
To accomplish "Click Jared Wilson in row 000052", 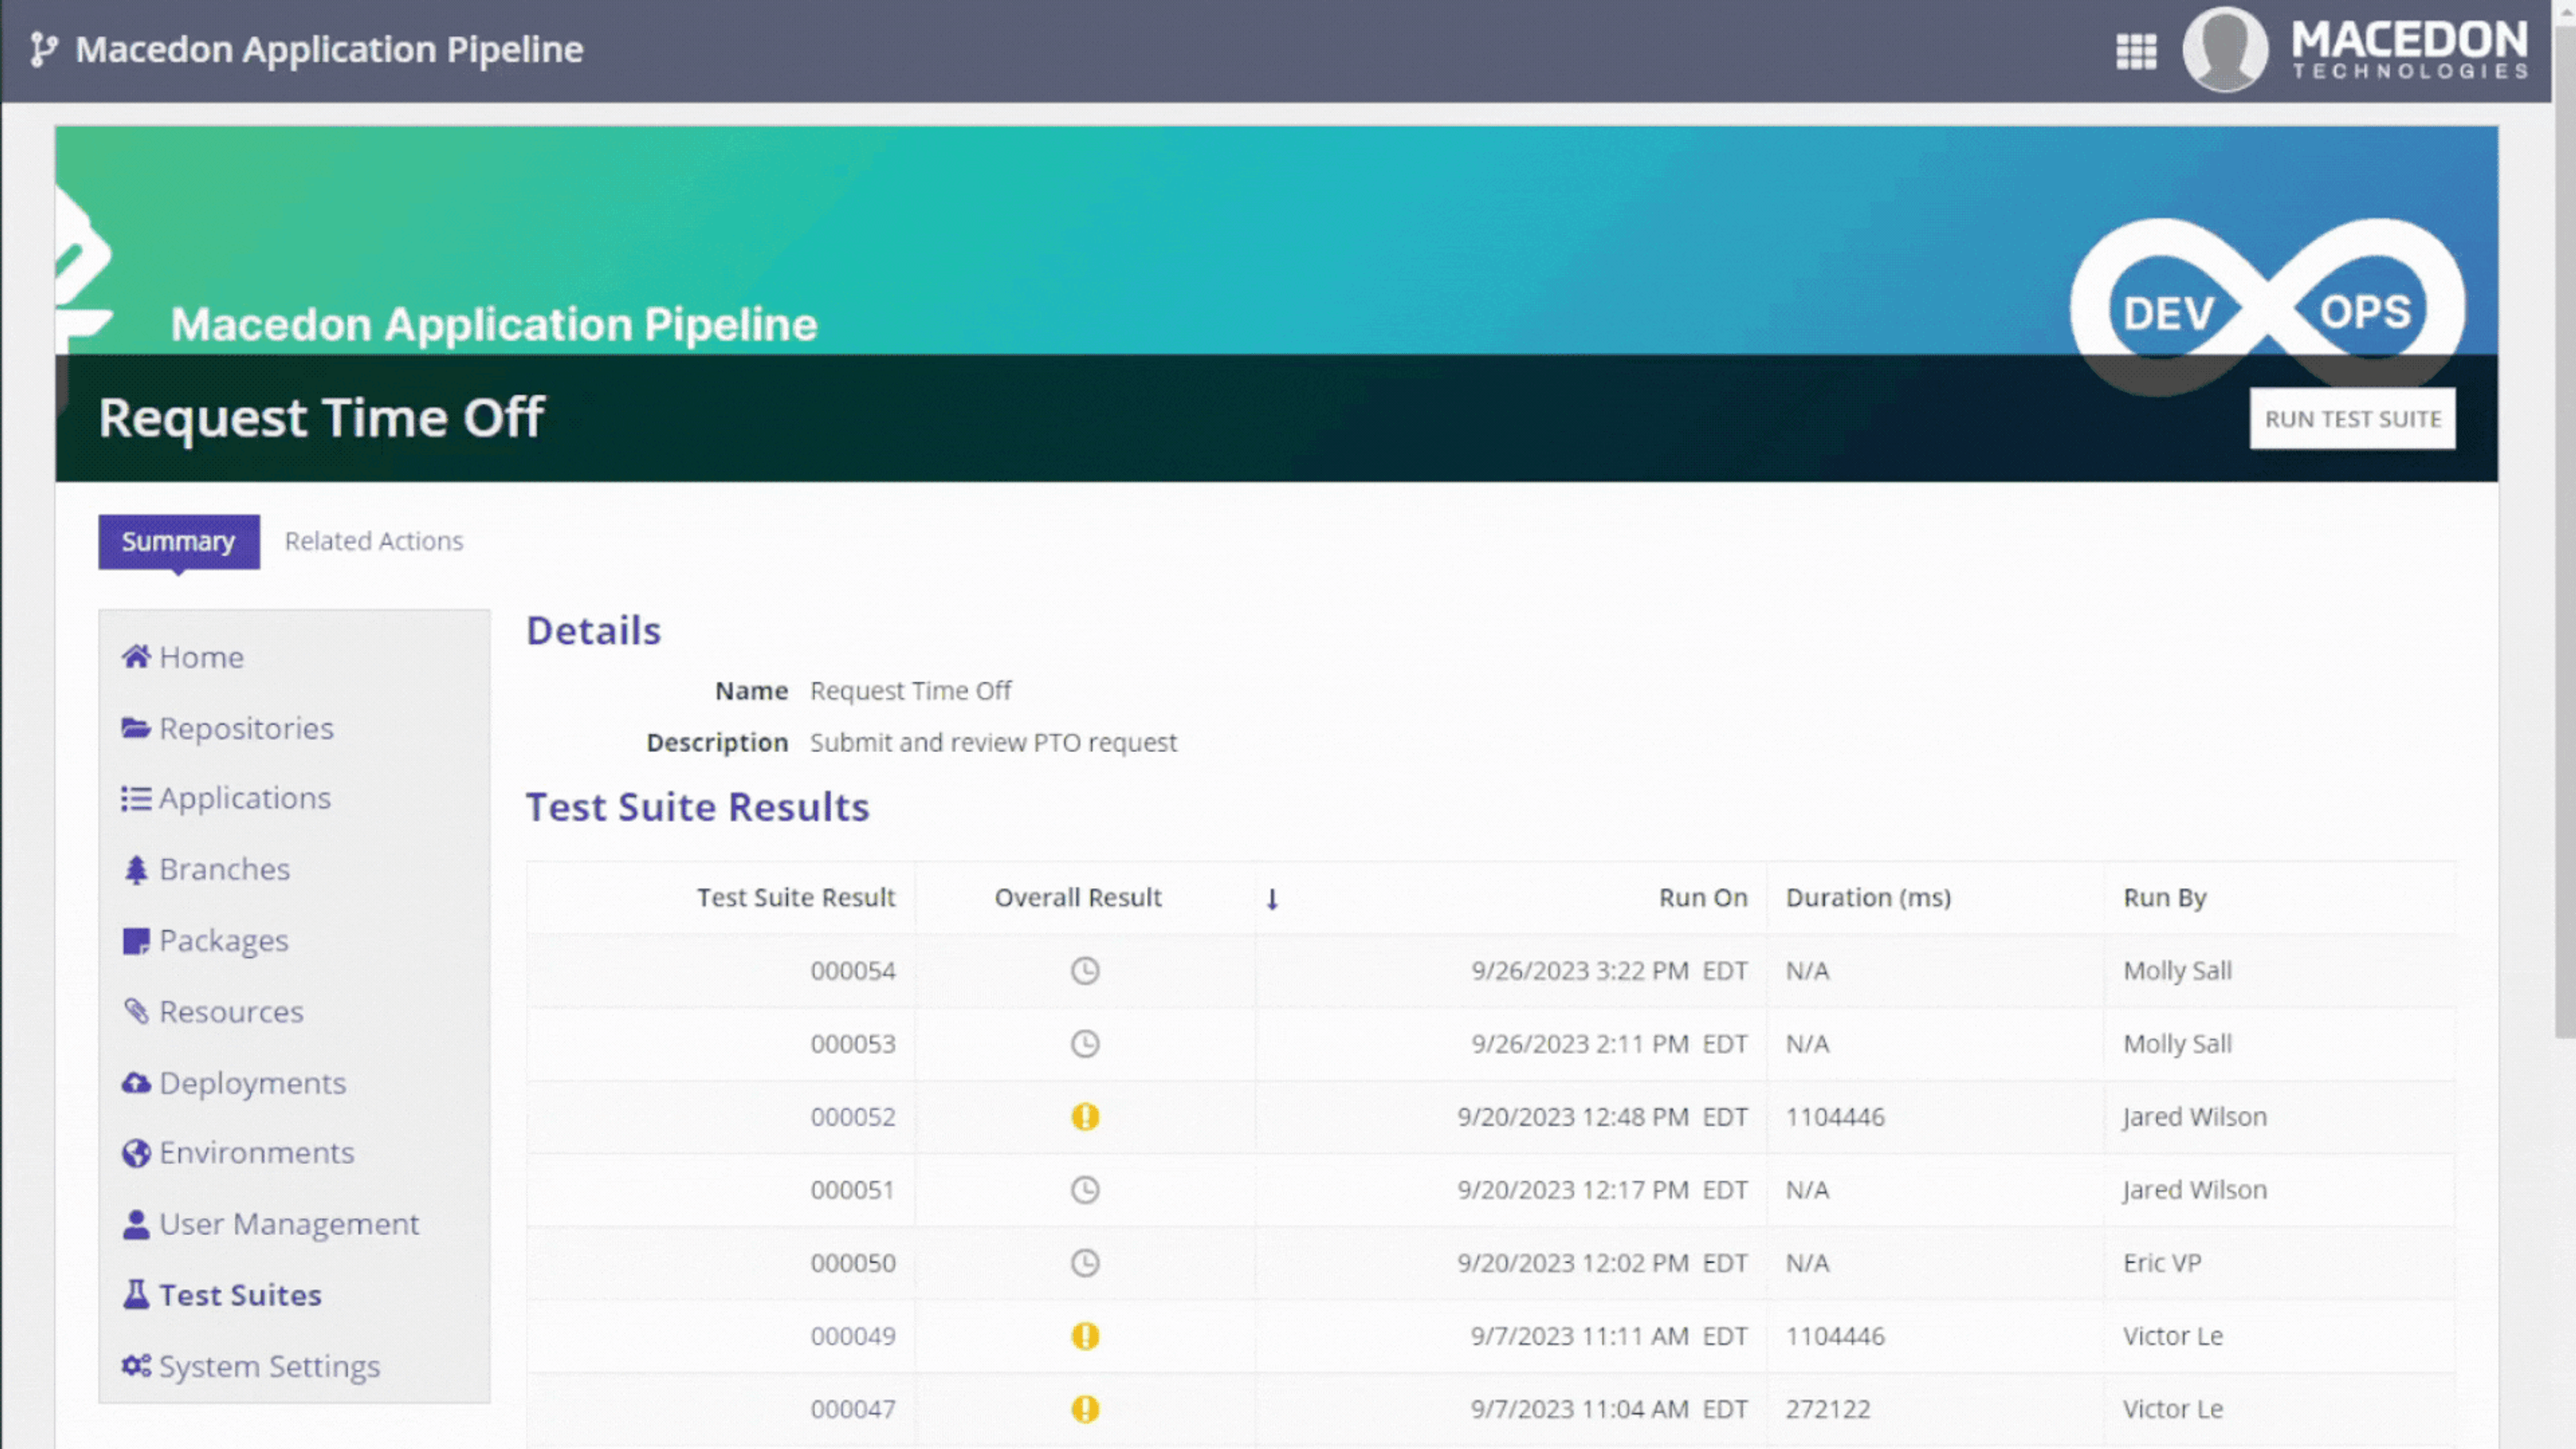I will click(2195, 1117).
